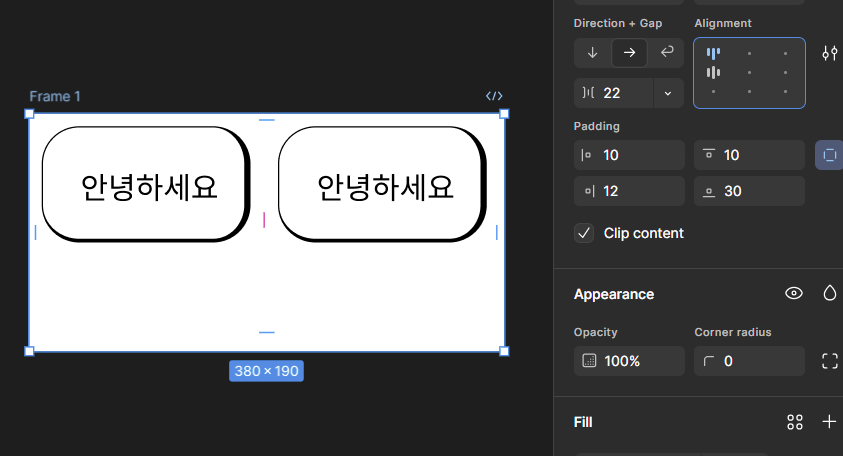Open blend mode droplet icon
843x456 pixels.
pyautogui.click(x=830, y=294)
